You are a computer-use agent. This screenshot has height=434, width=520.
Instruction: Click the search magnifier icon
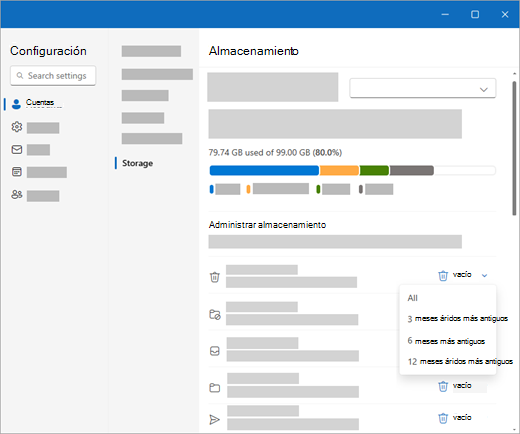point(20,76)
